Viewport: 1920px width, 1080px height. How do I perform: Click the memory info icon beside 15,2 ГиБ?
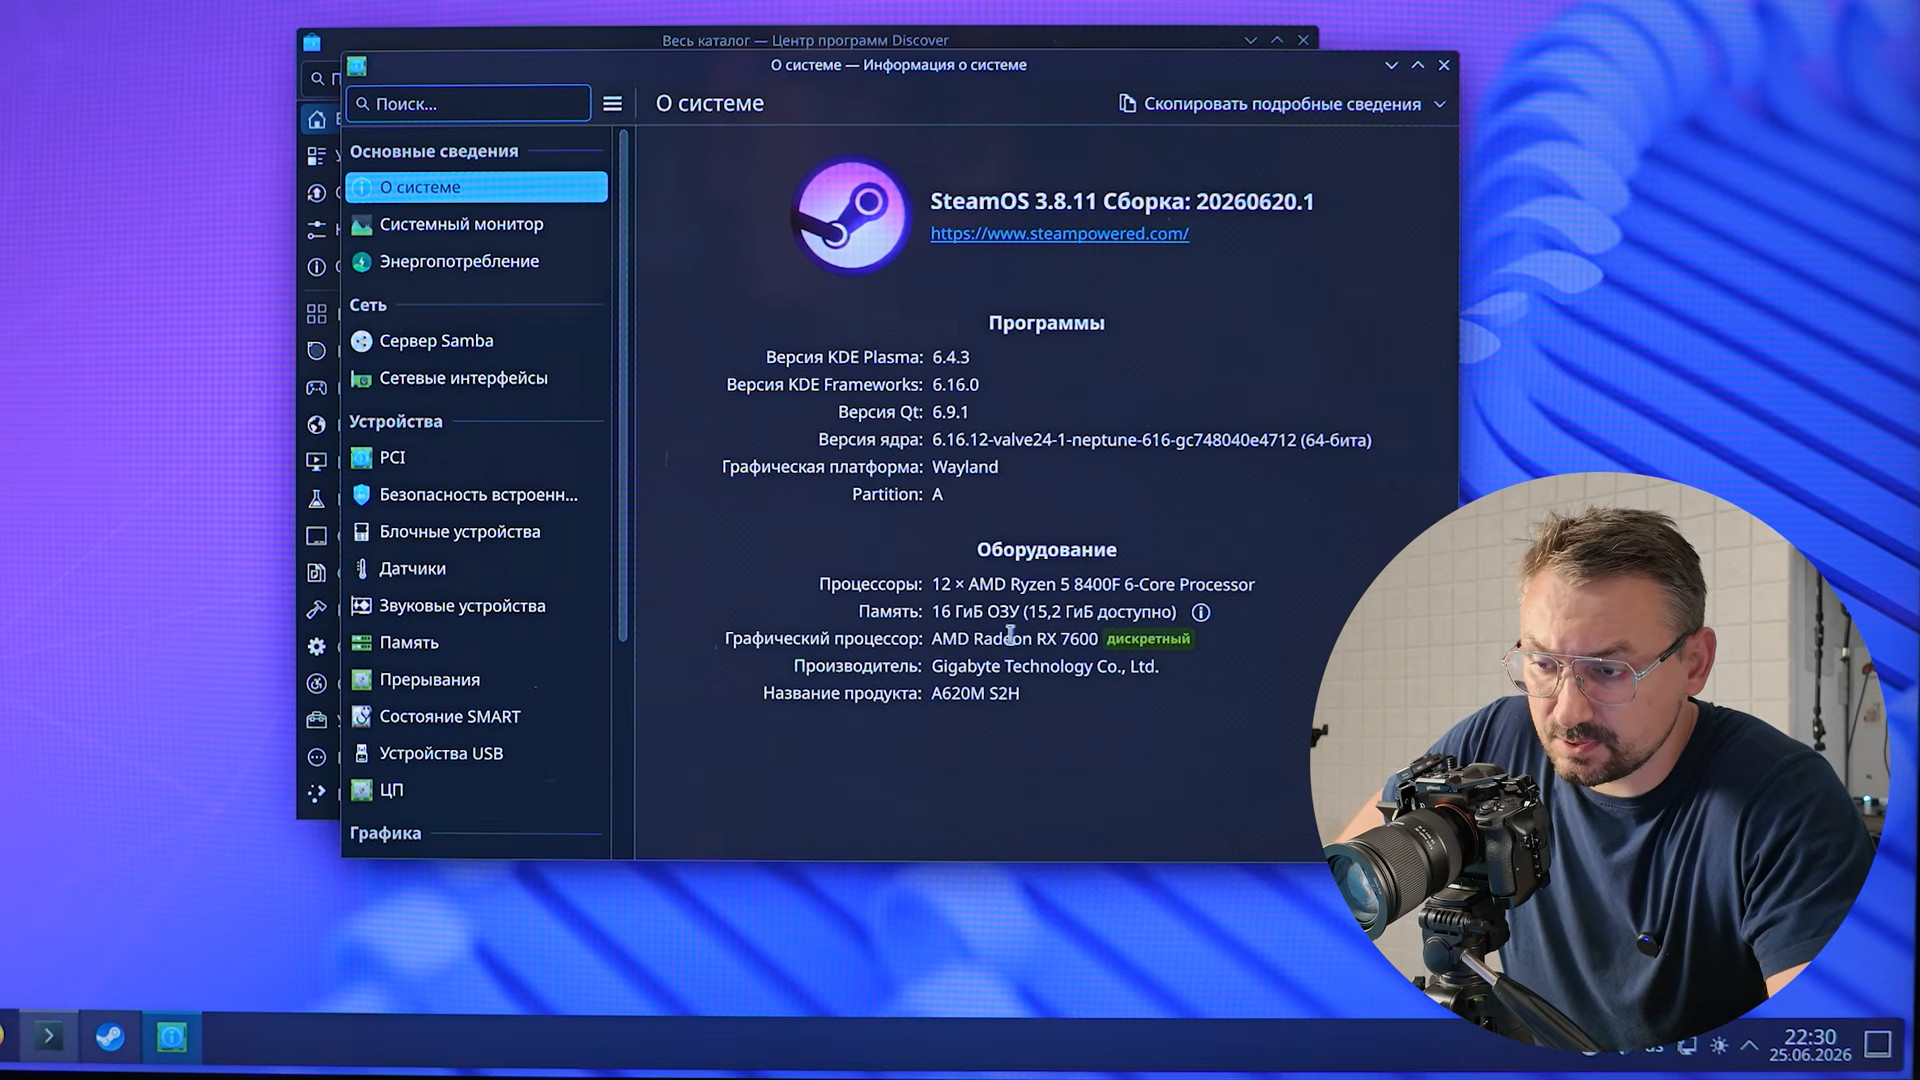tap(1201, 612)
